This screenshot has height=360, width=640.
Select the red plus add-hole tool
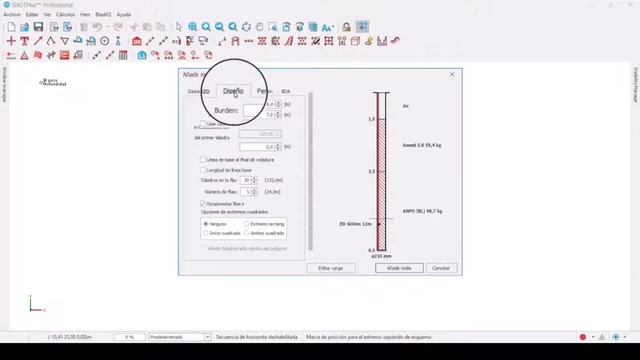(x=11, y=41)
